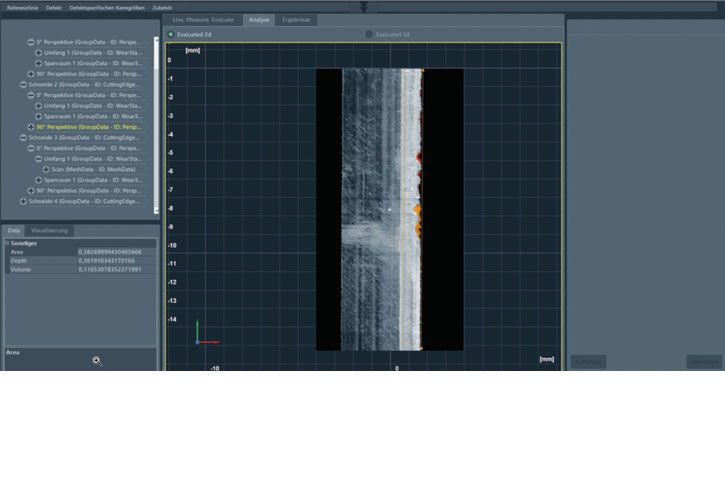
Task: Select the Evaluated 2d radio option
Action: [x=171, y=34]
